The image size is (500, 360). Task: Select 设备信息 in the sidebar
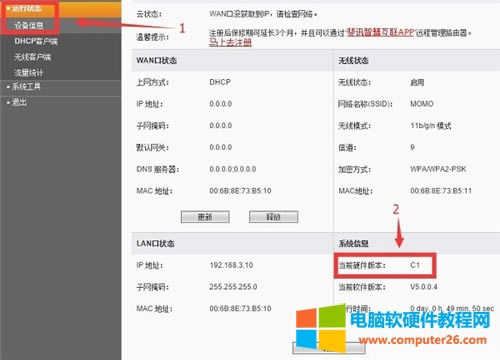pyautogui.click(x=29, y=25)
